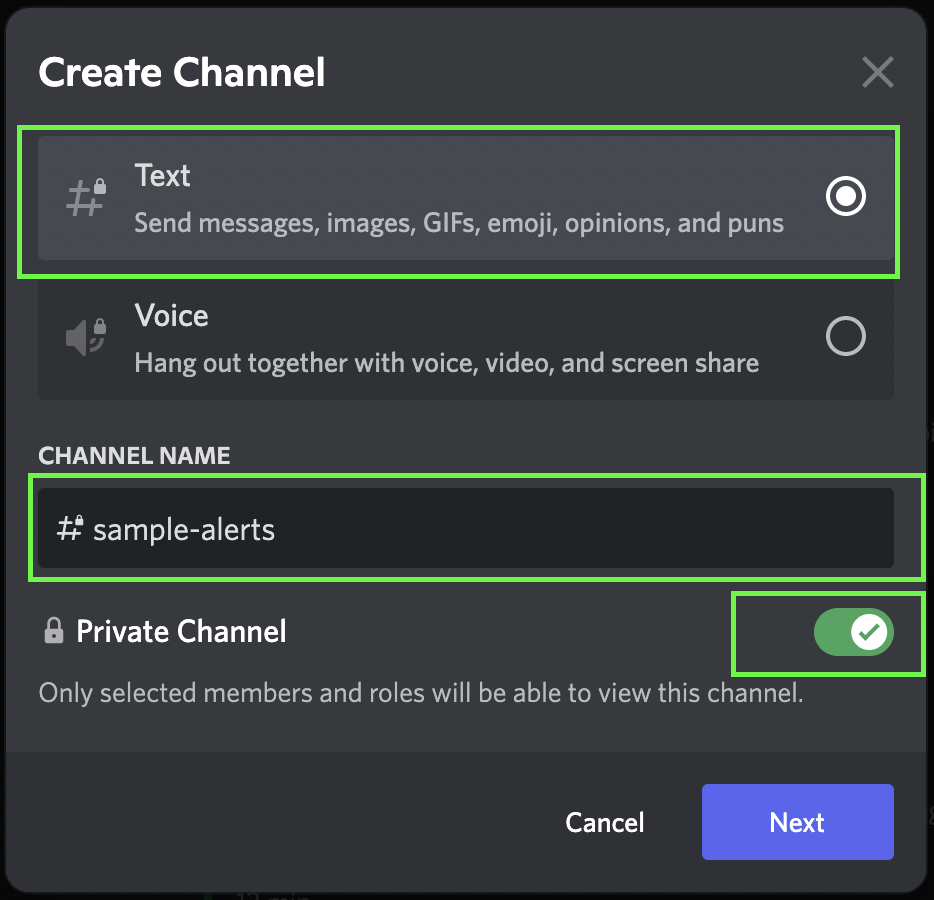
Task: Click the 'Only selected members and roles' note
Action: pyautogui.click(x=421, y=693)
